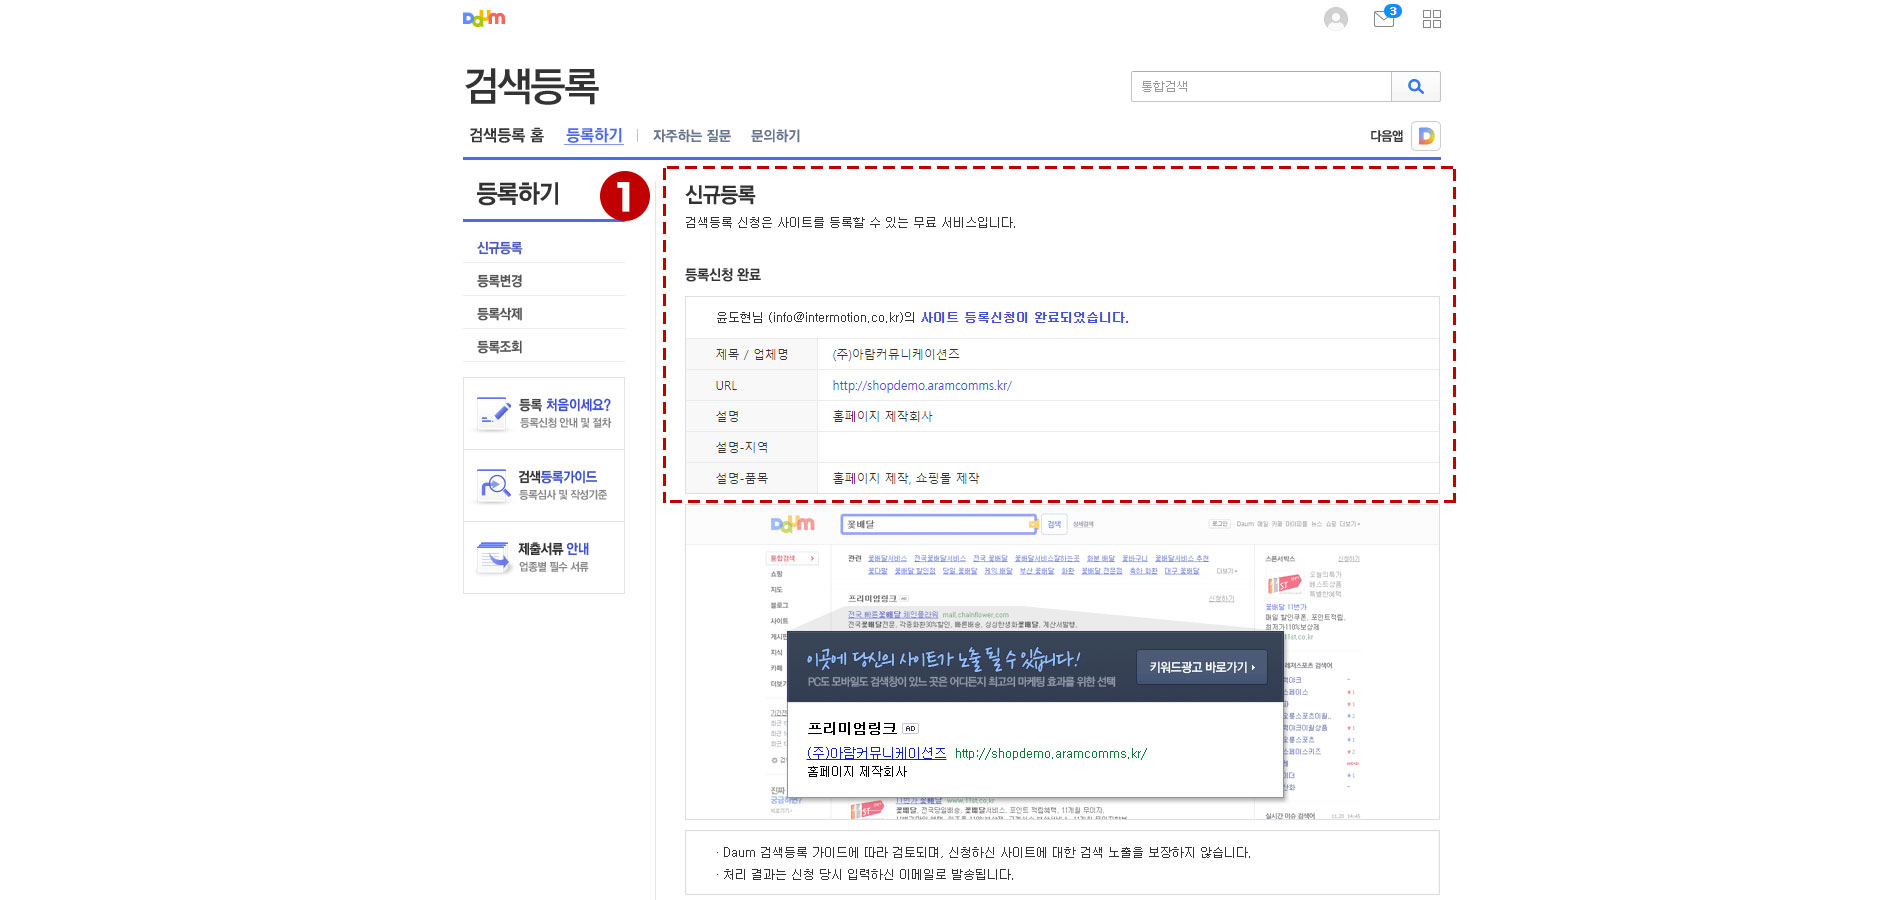Open the 검색등록 홈 tab

click(x=507, y=135)
